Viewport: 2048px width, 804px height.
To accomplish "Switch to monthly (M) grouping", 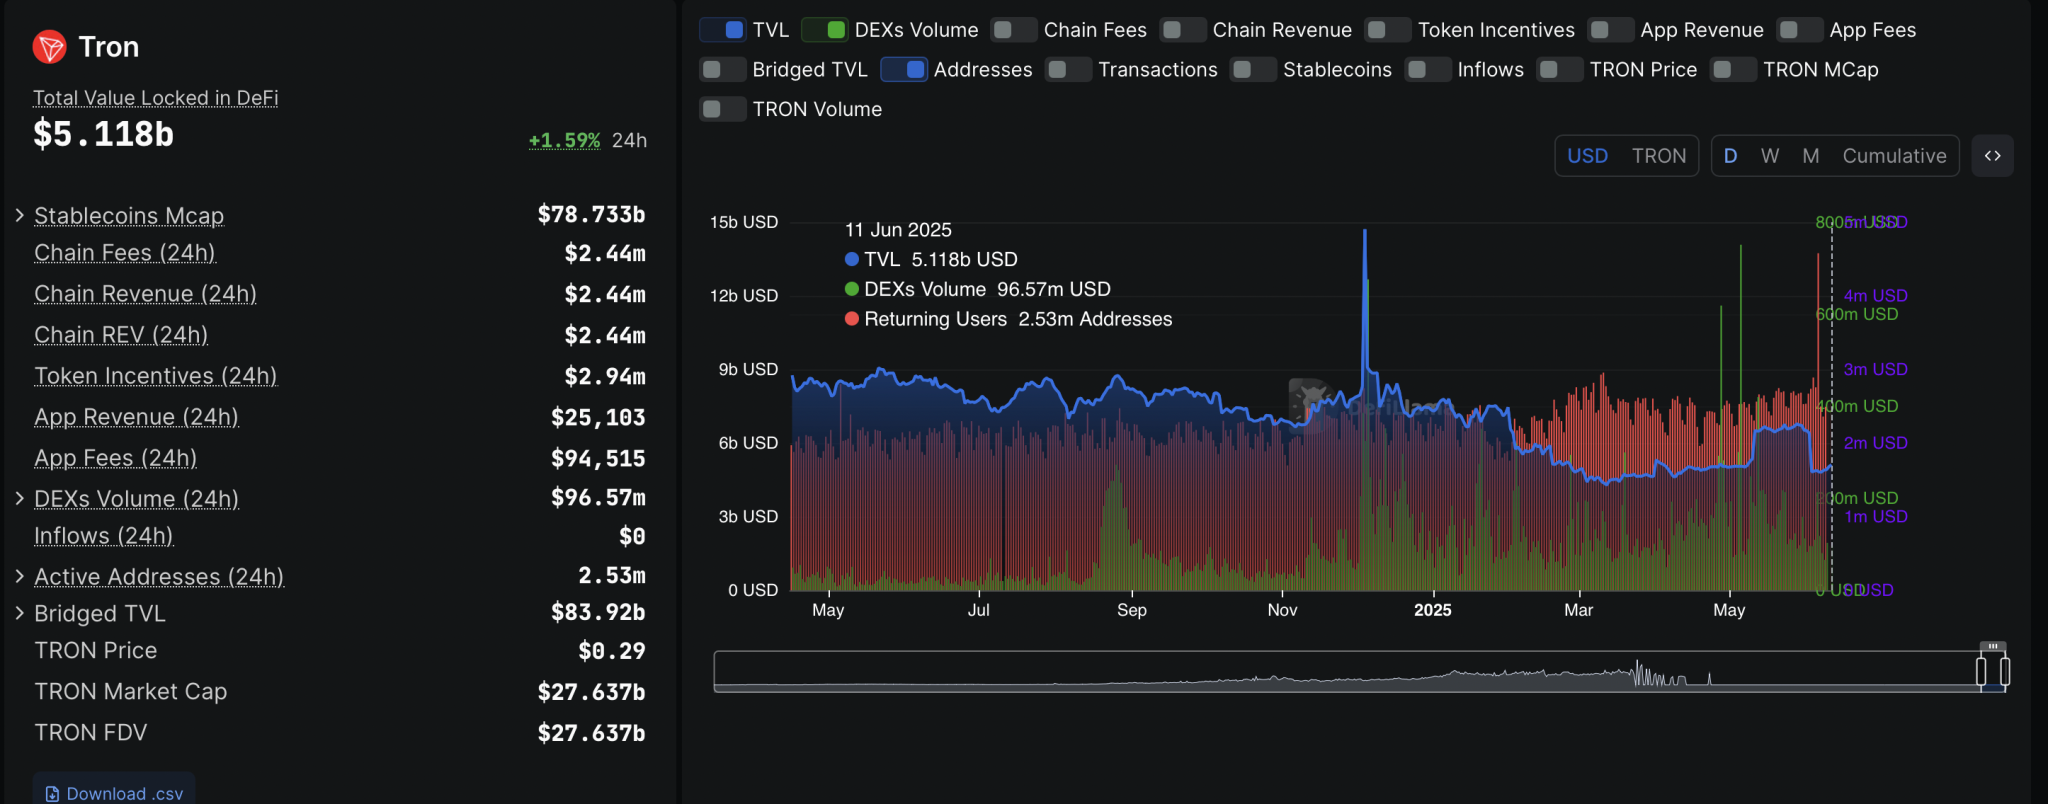I will [x=1811, y=156].
